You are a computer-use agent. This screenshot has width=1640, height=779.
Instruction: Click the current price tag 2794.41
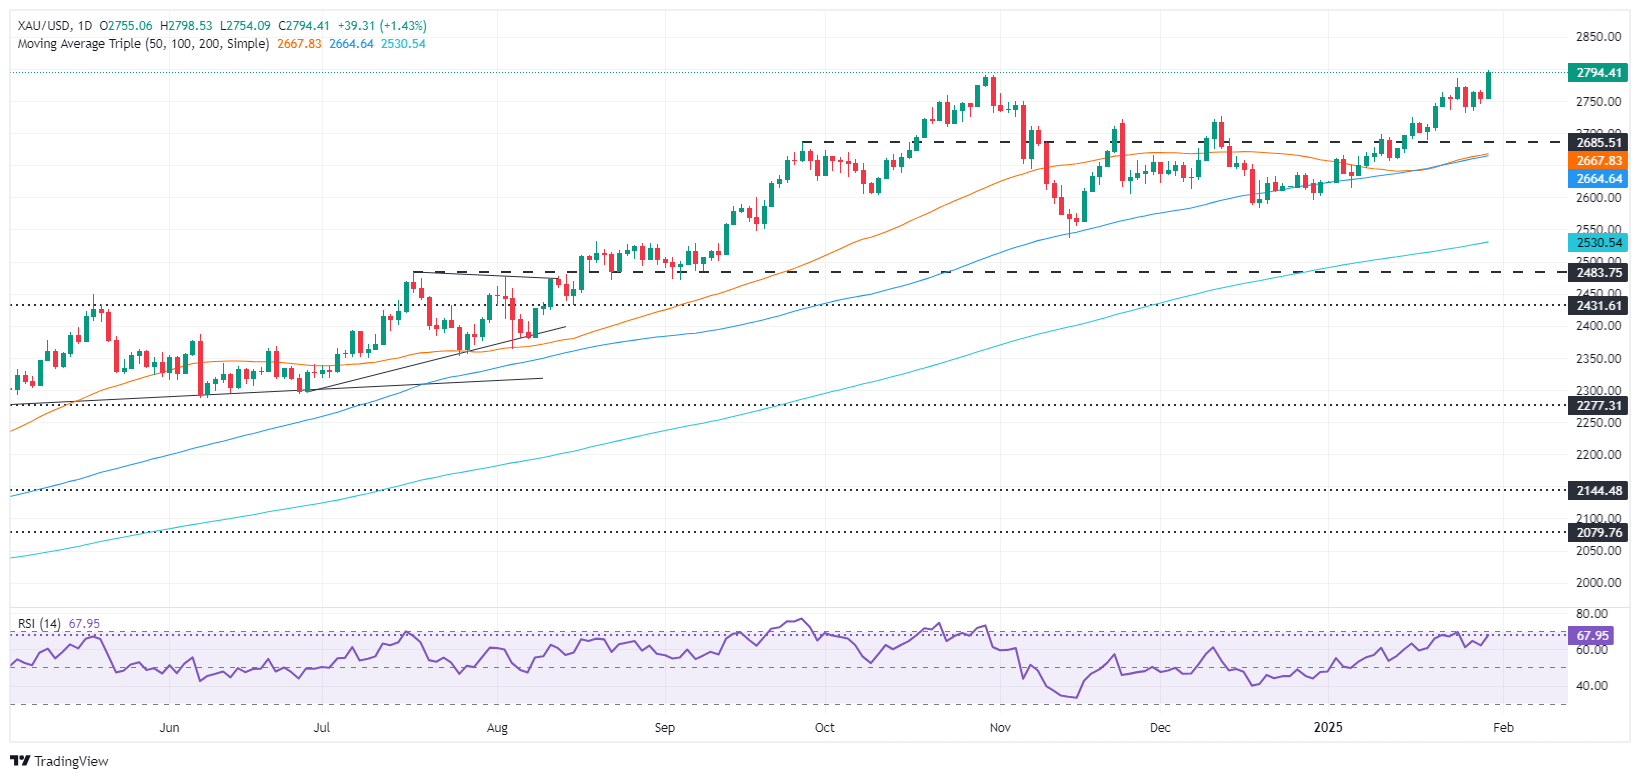click(x=1598, y=73)
